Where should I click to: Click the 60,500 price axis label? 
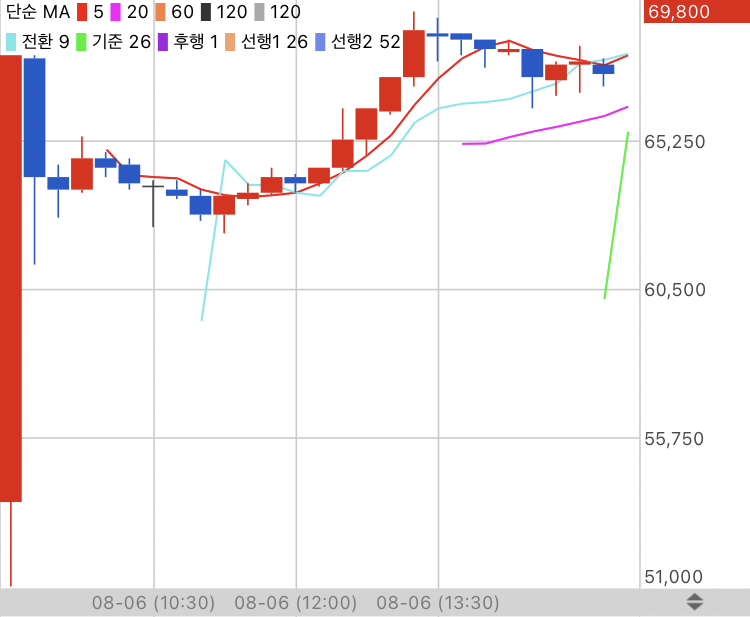tap(675, 290)
